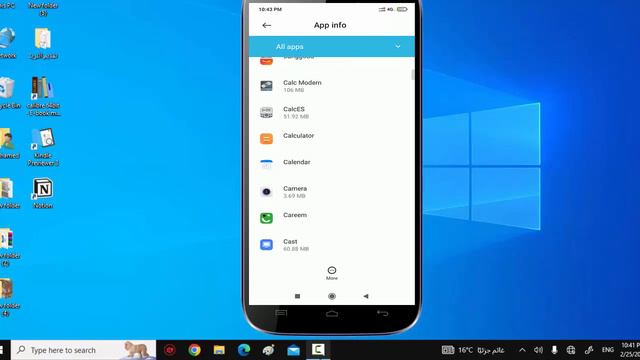Open the calibre E-book desktop shortcut
This screenshot has width=640, height=360.
[x=43, y=96]
